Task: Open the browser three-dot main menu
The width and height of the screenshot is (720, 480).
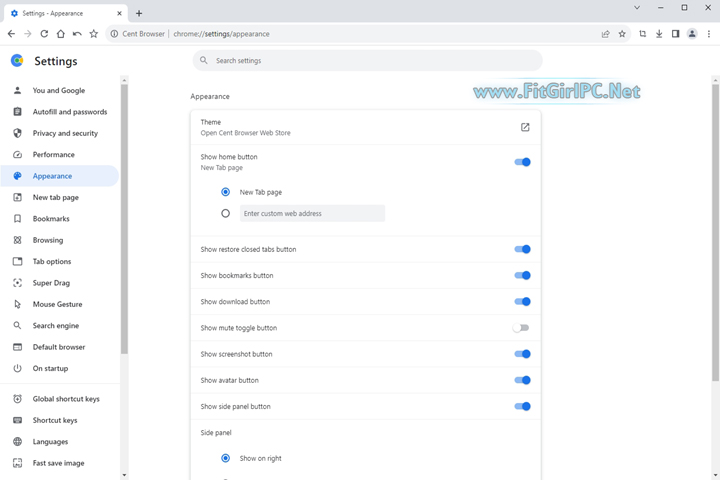Action: pos(707,33)
